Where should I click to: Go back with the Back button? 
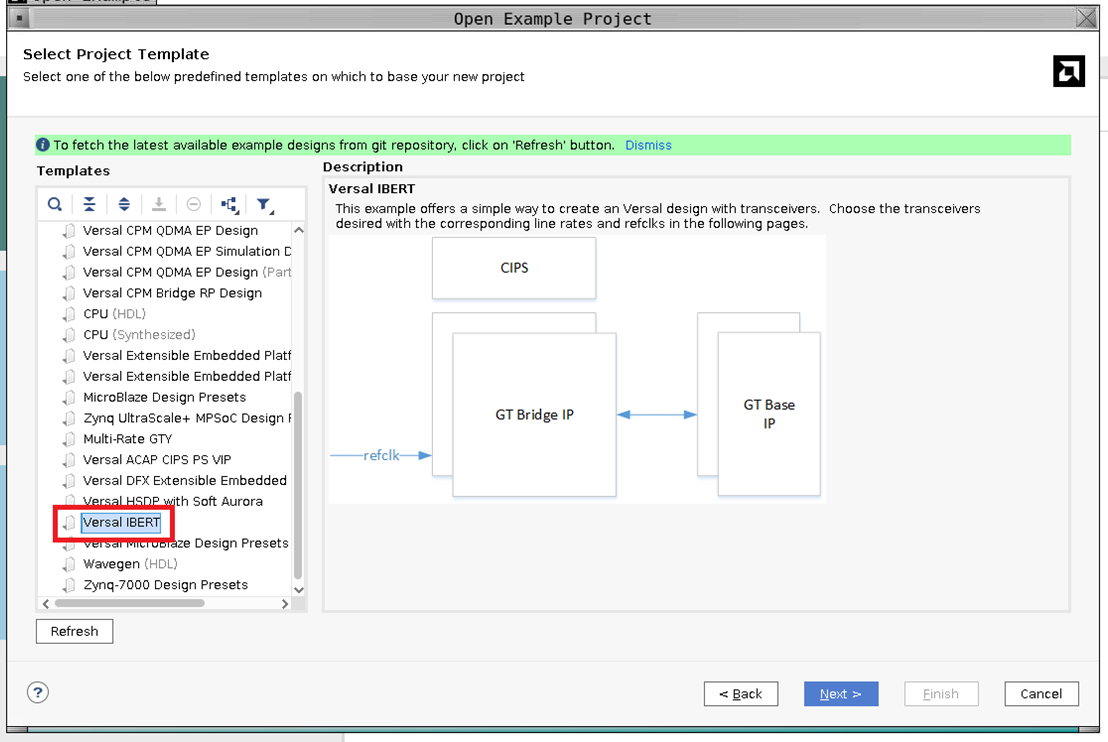coord(741,694)
